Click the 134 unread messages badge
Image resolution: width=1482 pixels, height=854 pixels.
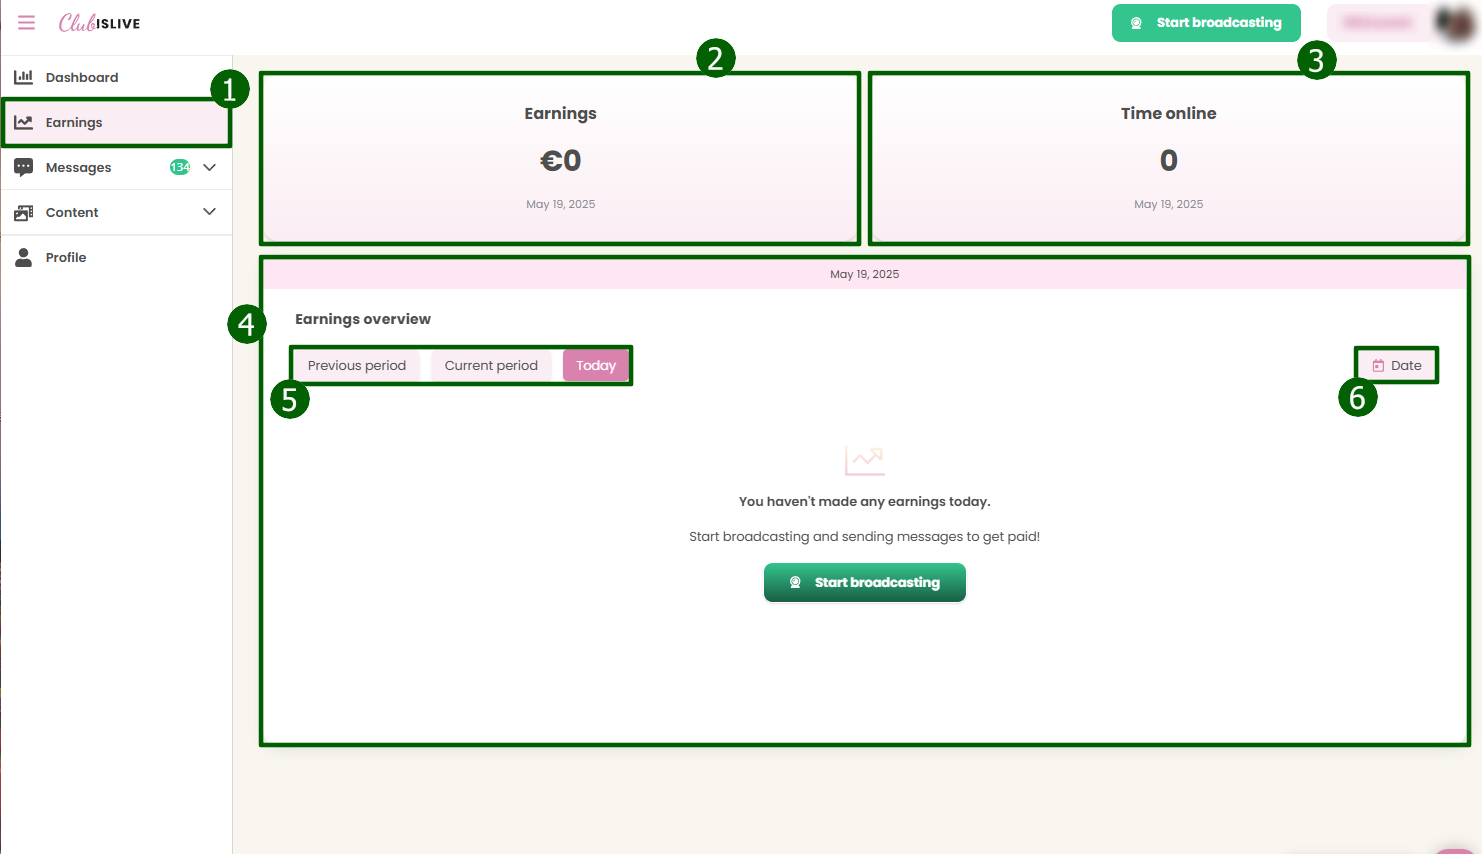180,167
